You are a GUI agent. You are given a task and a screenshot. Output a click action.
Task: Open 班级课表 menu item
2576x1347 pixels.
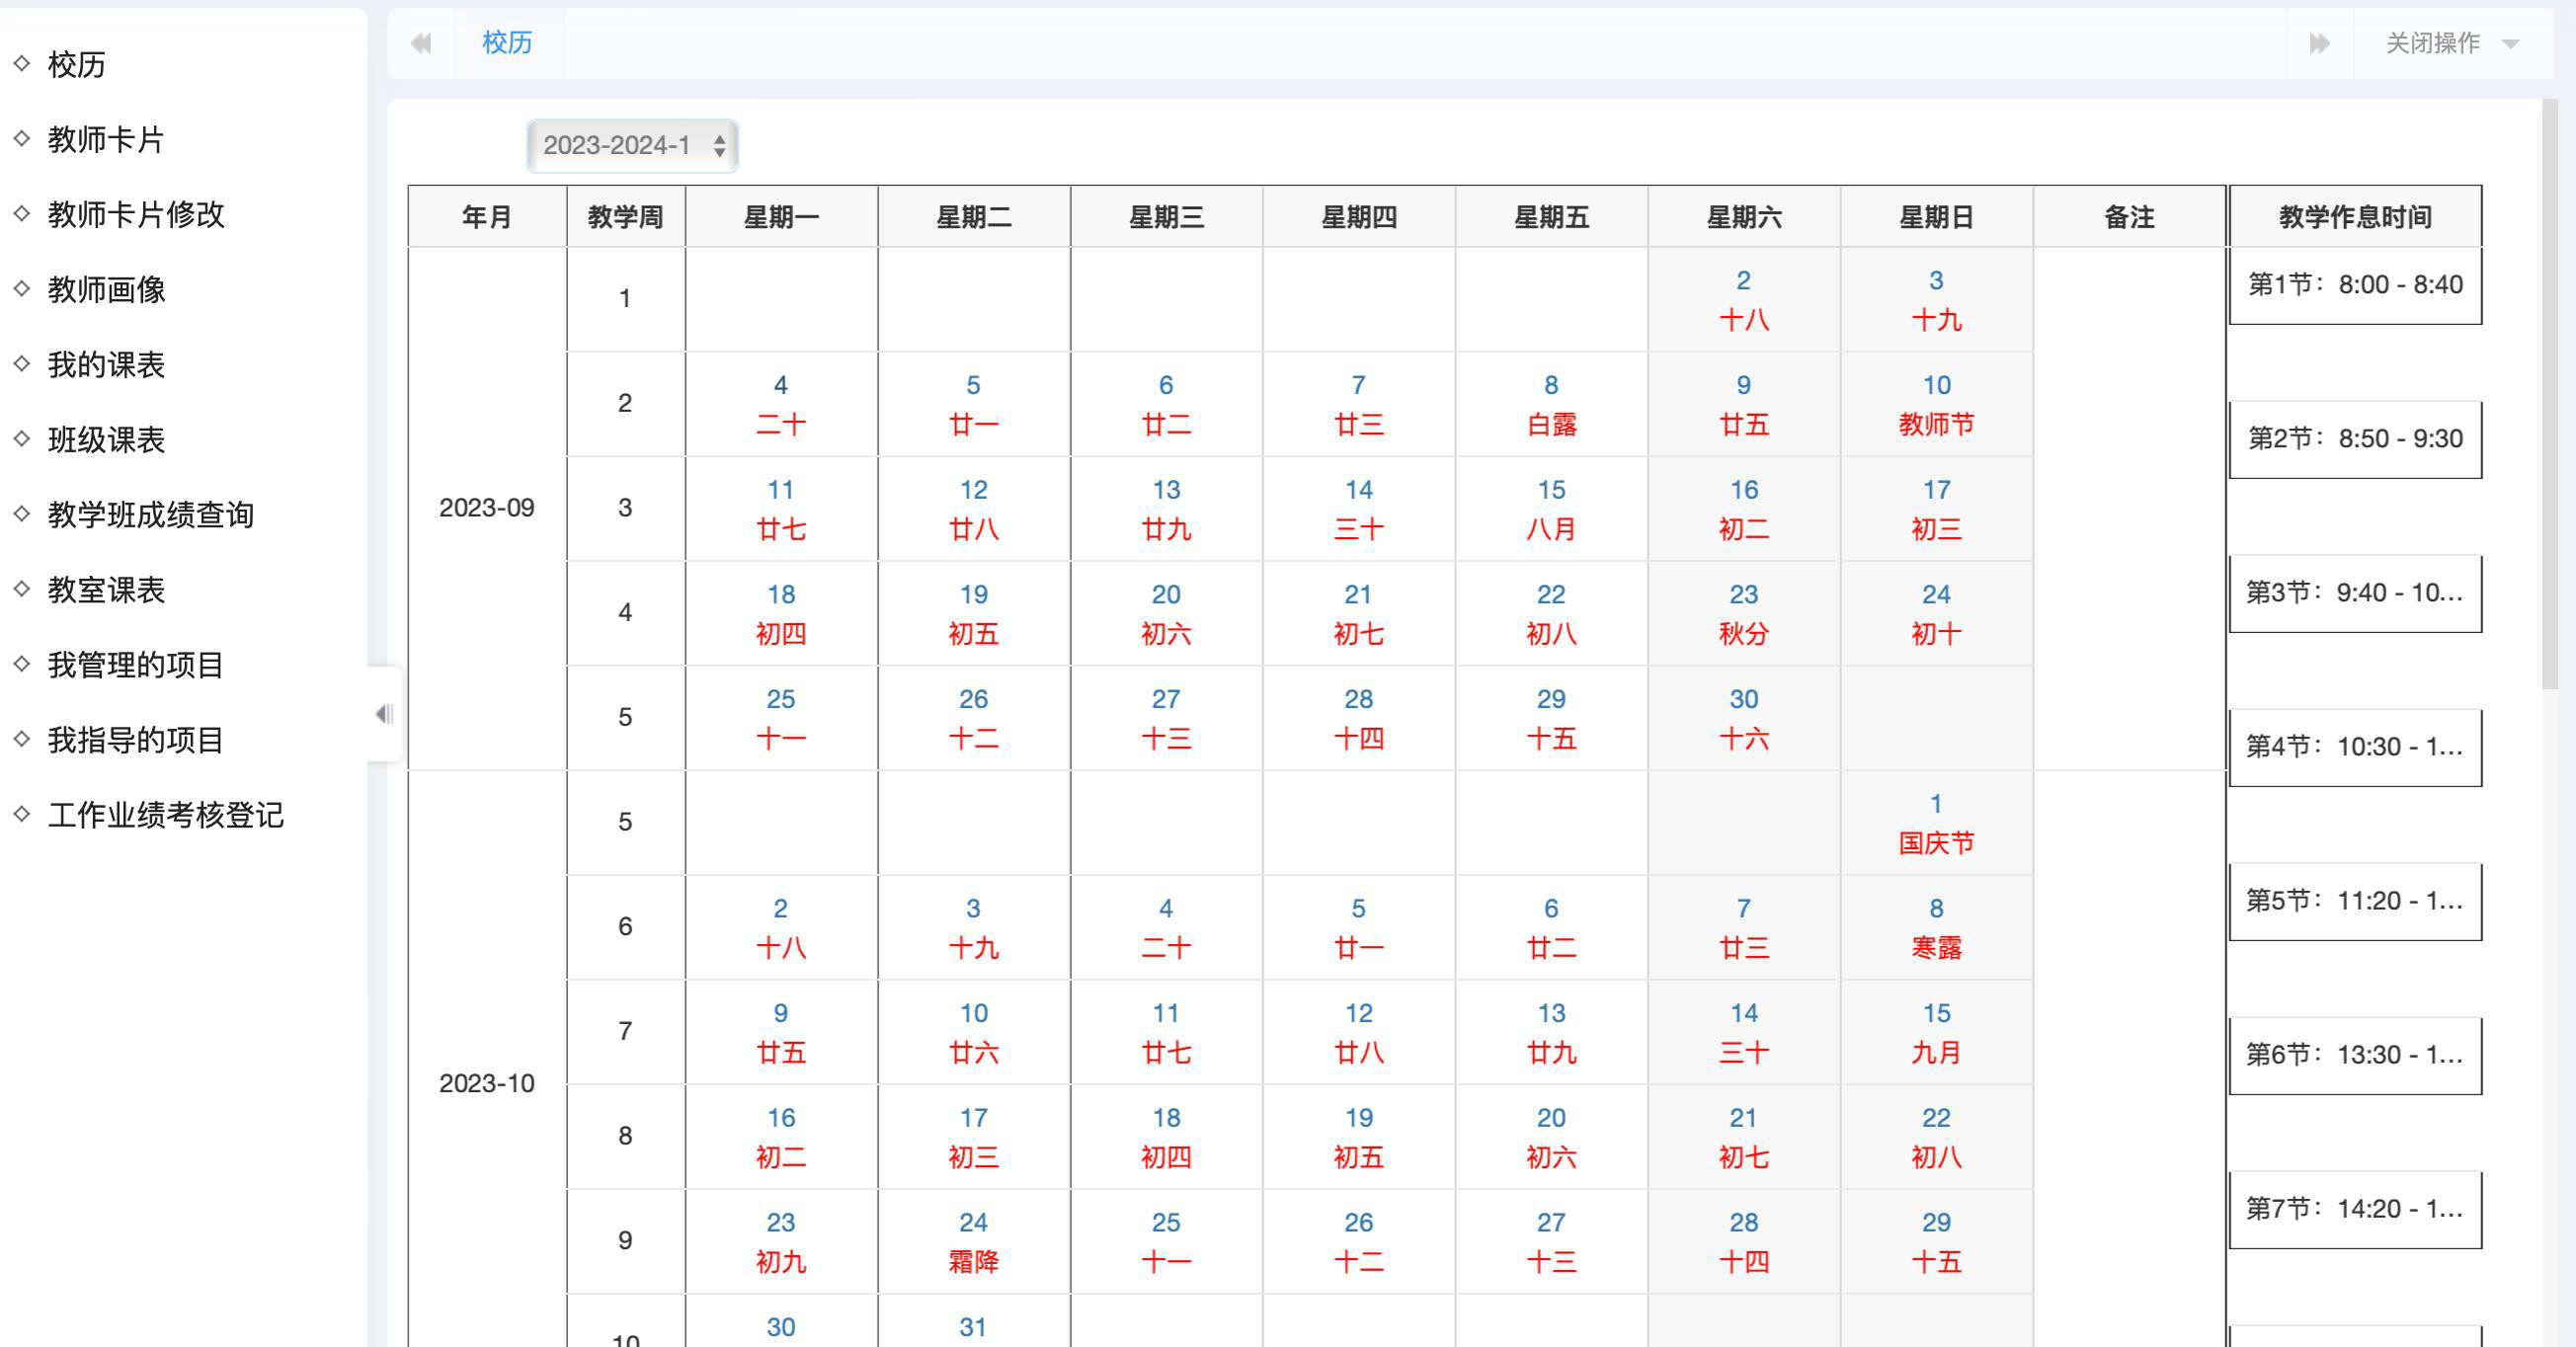[106, 439]
